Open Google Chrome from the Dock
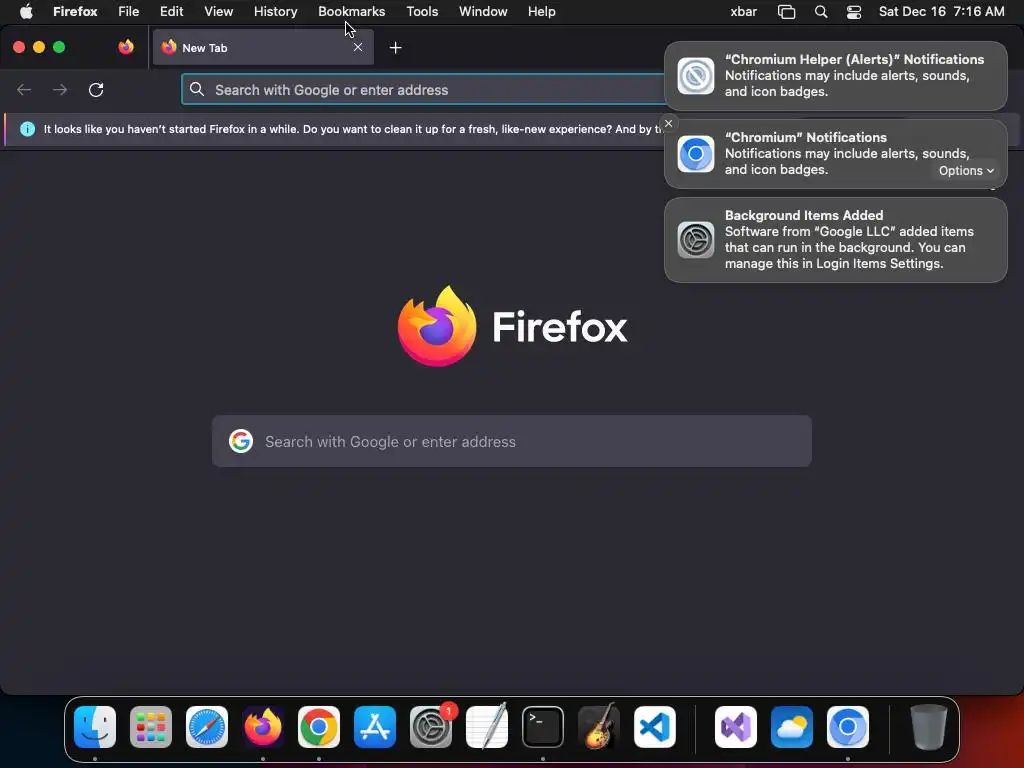The width and height of the screenshot is (1024, 768). pos(319,727)
